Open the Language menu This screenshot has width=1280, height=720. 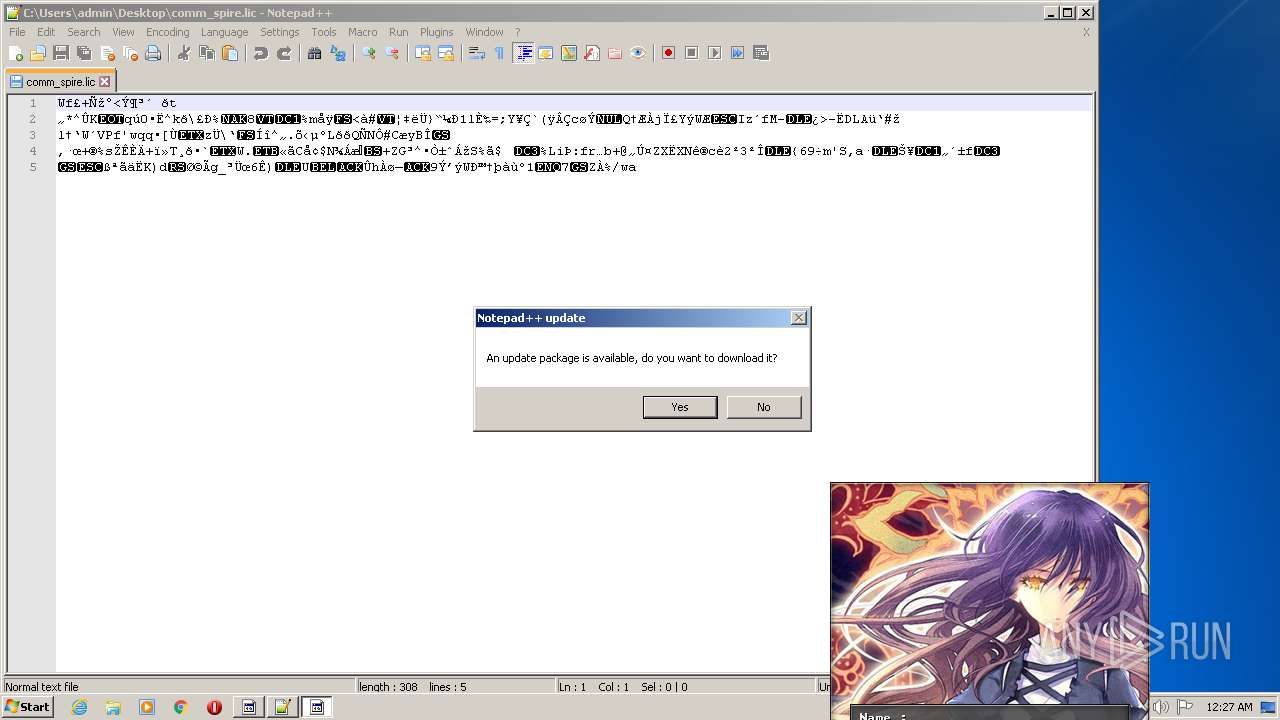point(224,32)
